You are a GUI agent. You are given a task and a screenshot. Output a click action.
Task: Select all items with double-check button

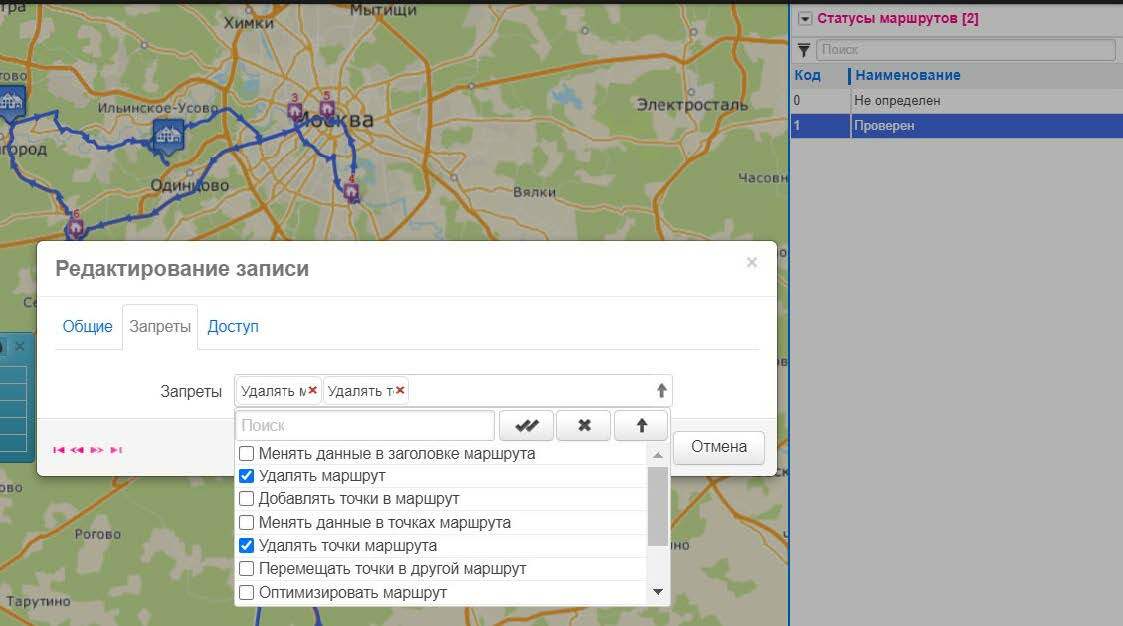coord(526,425)
